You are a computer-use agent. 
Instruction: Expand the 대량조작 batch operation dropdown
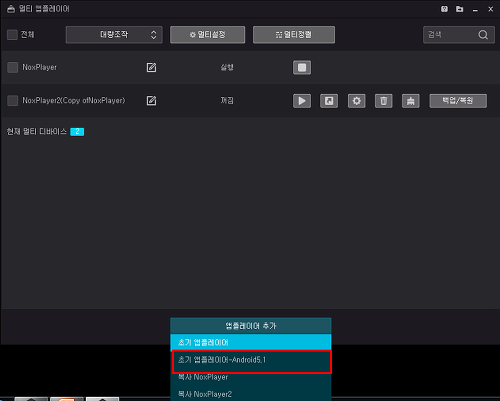(x=114, y=35)
